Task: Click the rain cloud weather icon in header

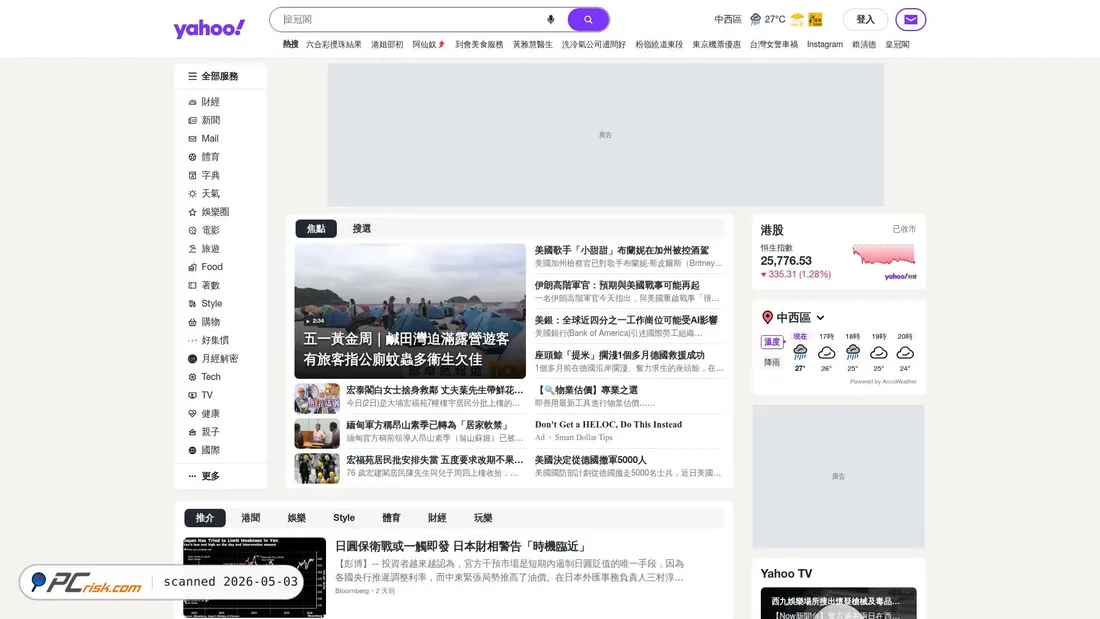Action: (756, 20)
